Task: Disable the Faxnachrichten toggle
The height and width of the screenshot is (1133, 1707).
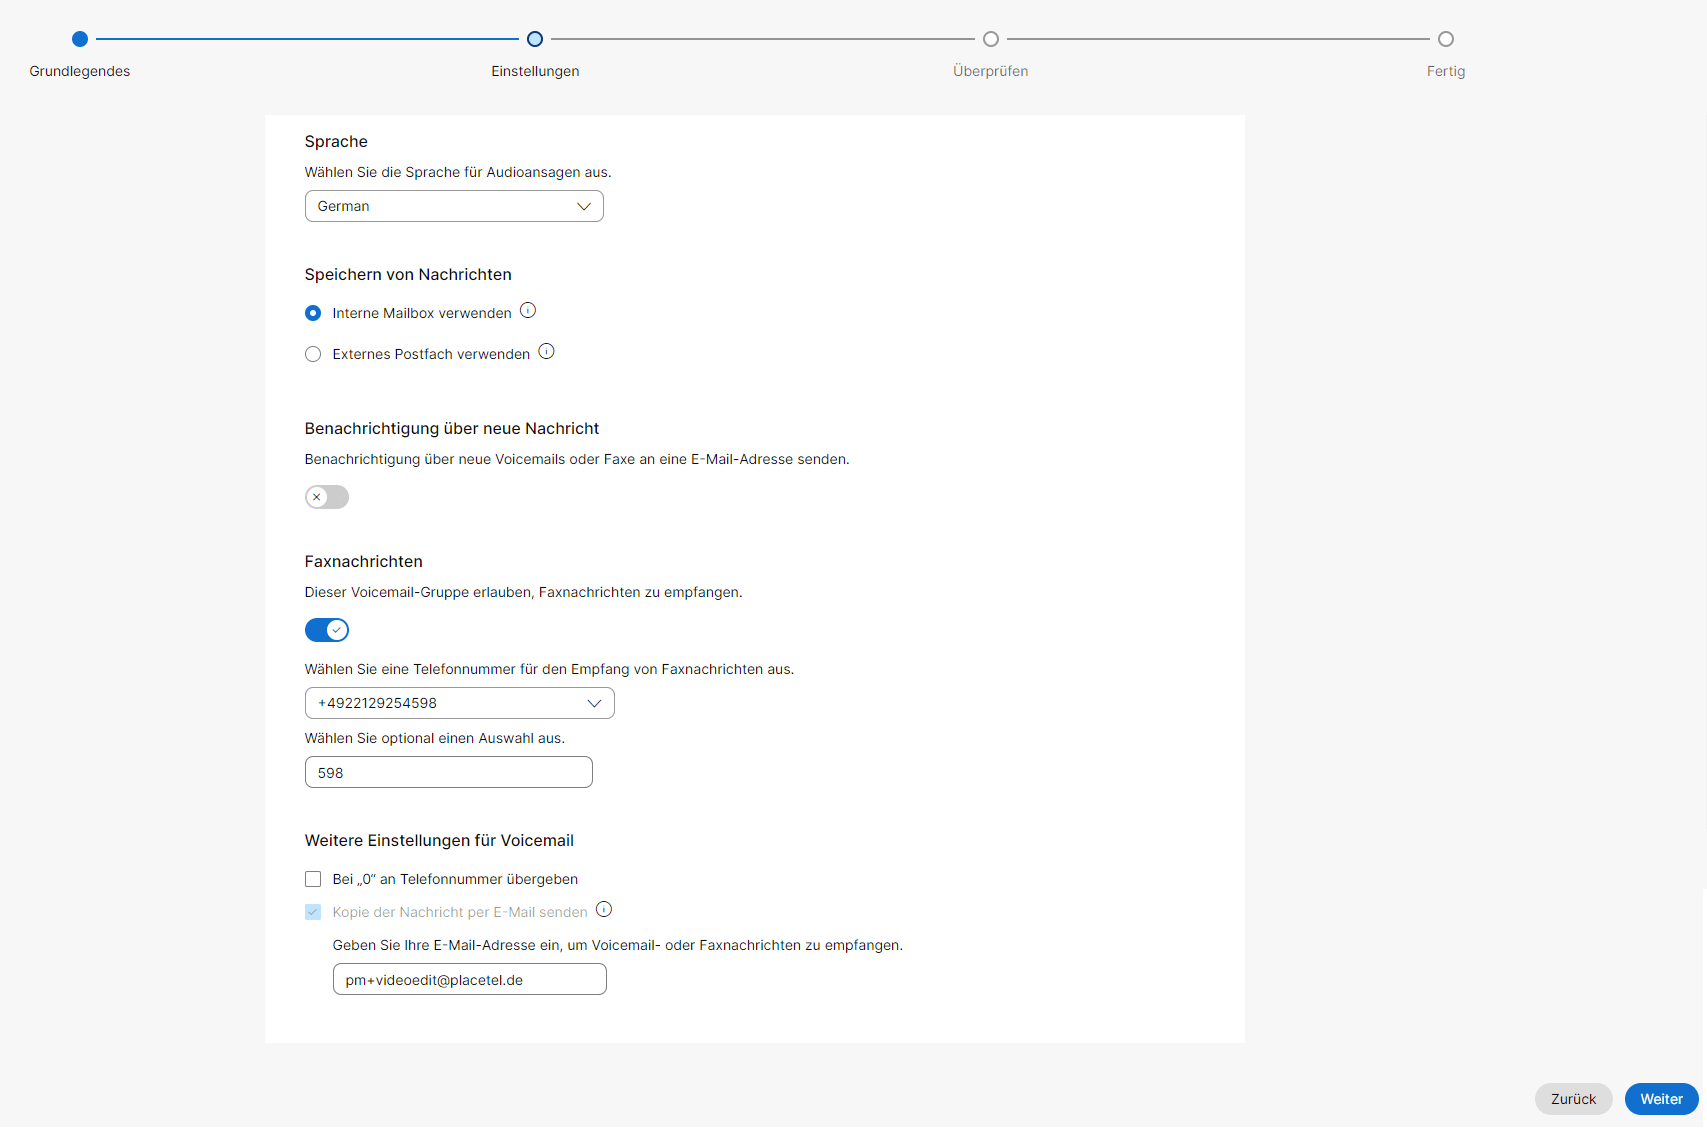Action: [x=327, y=630]
